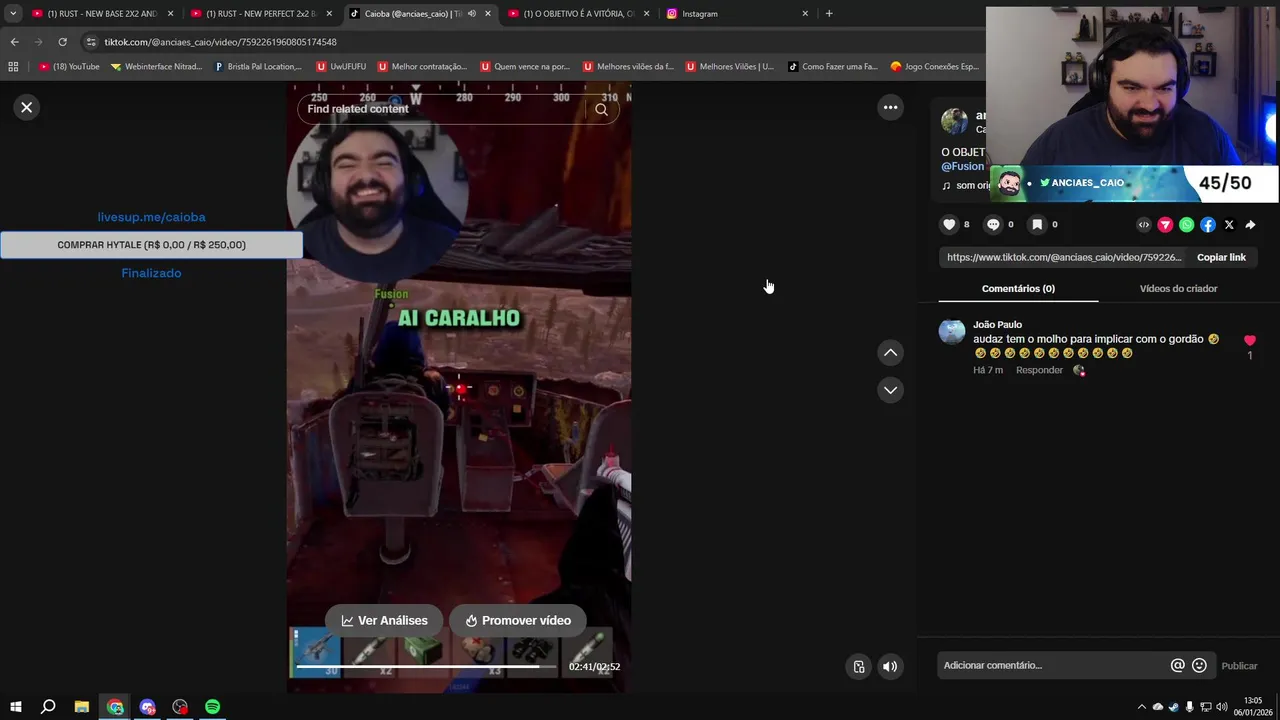
Task: Open the (18) YouTube bookmark
Action: pos(69,67)
